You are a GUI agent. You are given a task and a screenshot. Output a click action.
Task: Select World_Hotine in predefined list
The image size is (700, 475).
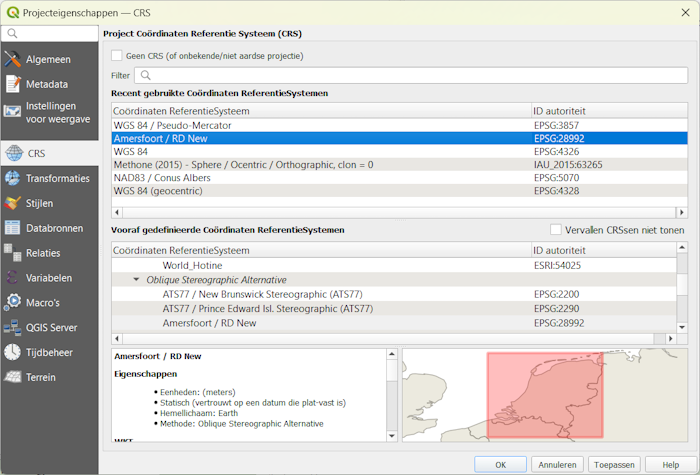394,265
